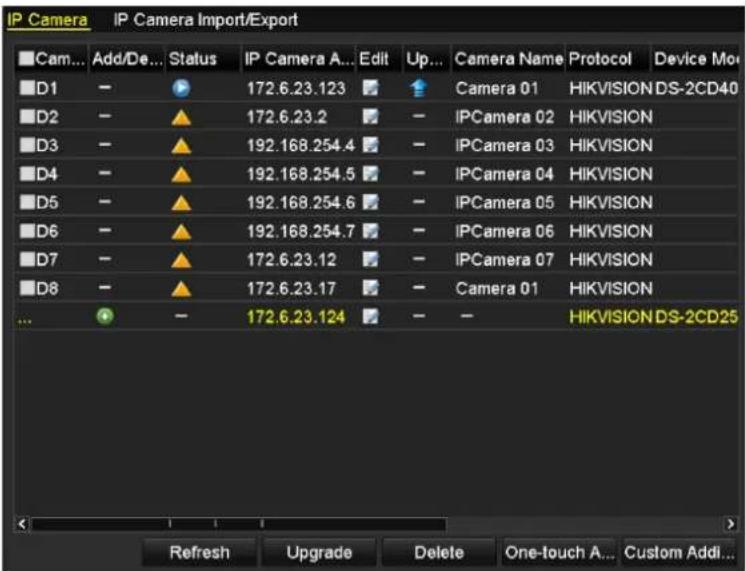
Task: Click the IPCamera 06 name cell
Action: pyautogui.click(x=504, y=231)
